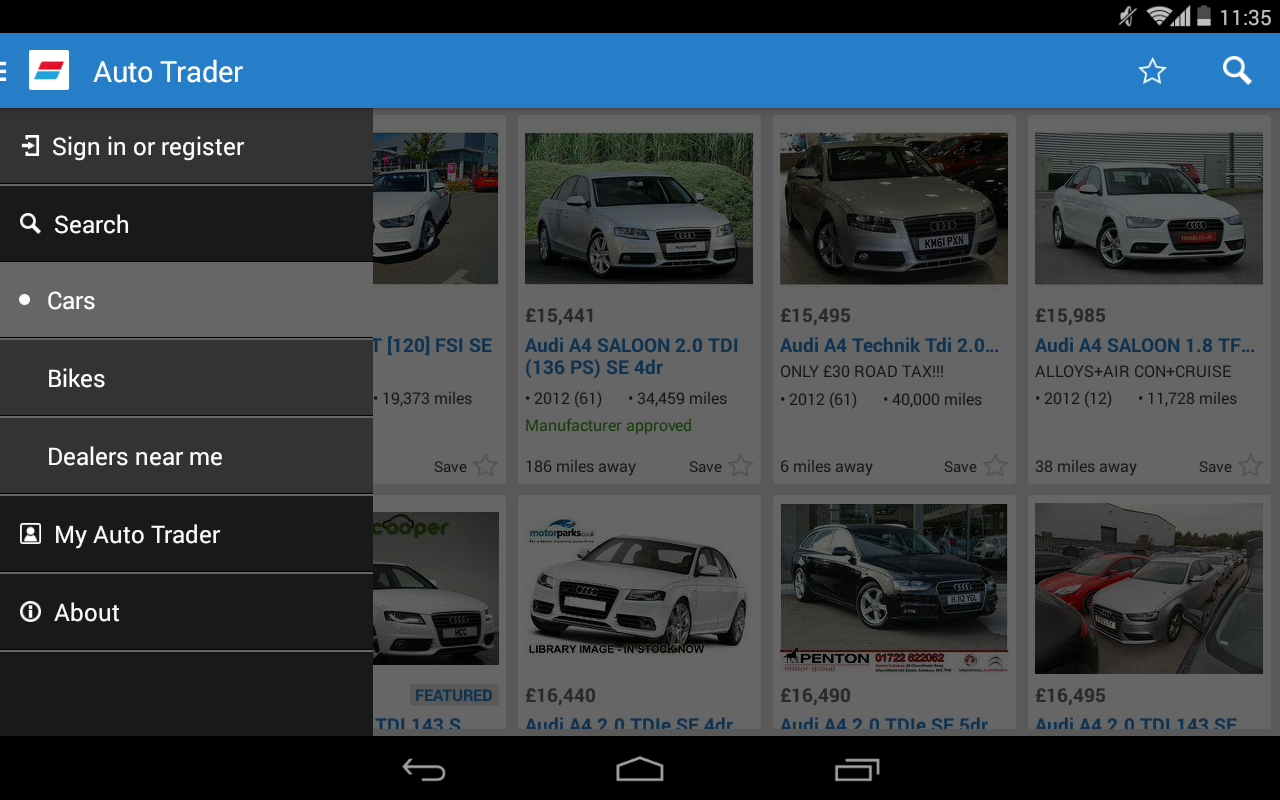Open the Bikes section

tap(75, 378)
